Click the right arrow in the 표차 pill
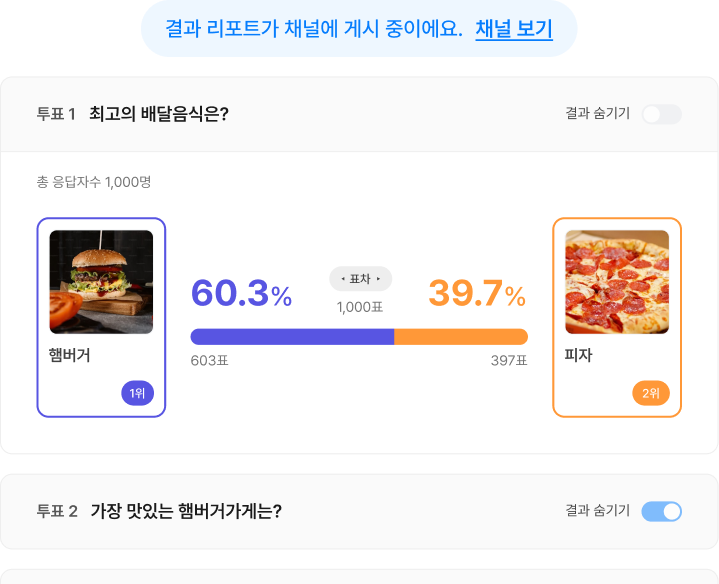 pyautogui.click(x=378, y=279)
